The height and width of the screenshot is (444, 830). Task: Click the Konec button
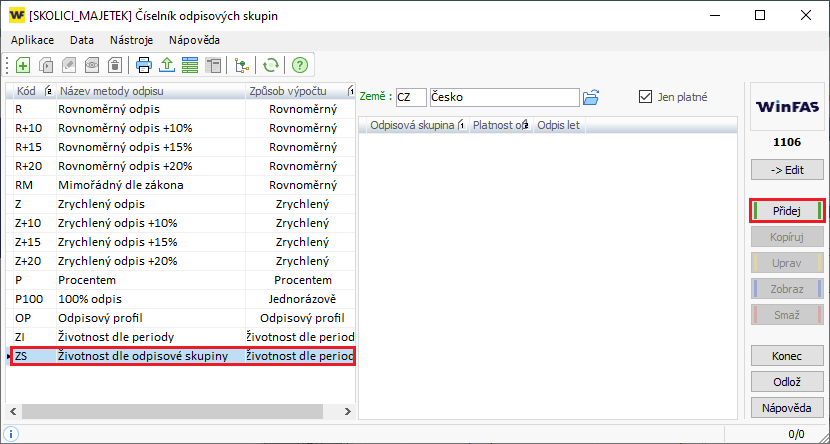click(785, 354)
